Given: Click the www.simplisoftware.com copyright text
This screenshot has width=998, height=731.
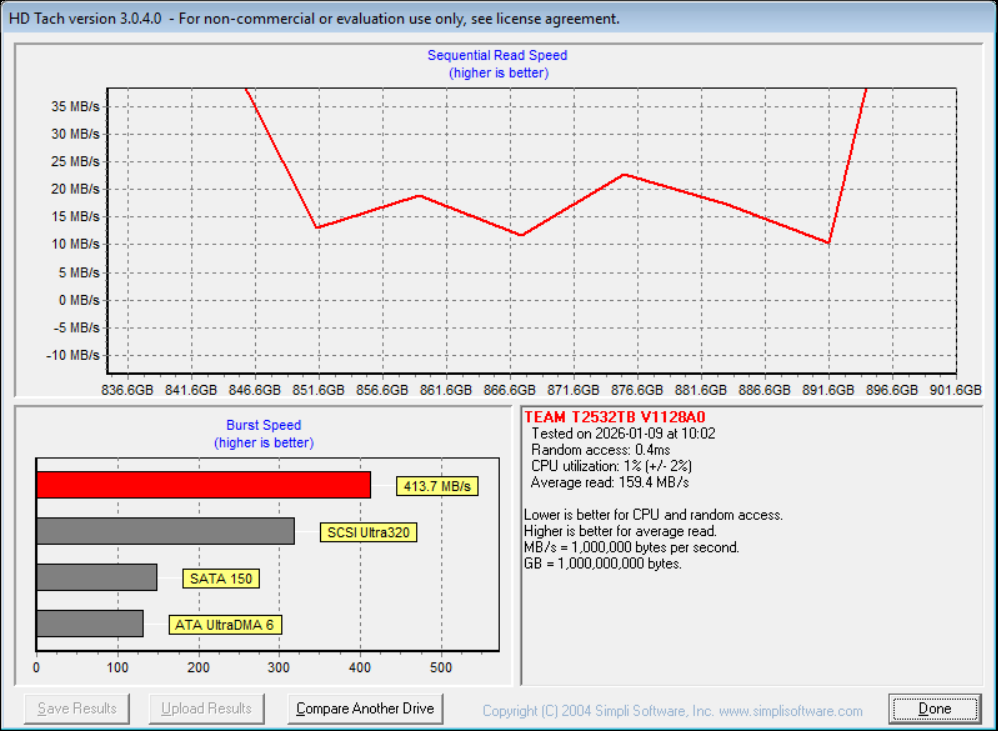Looking at the screenshot, I should [x=672, y=711].
